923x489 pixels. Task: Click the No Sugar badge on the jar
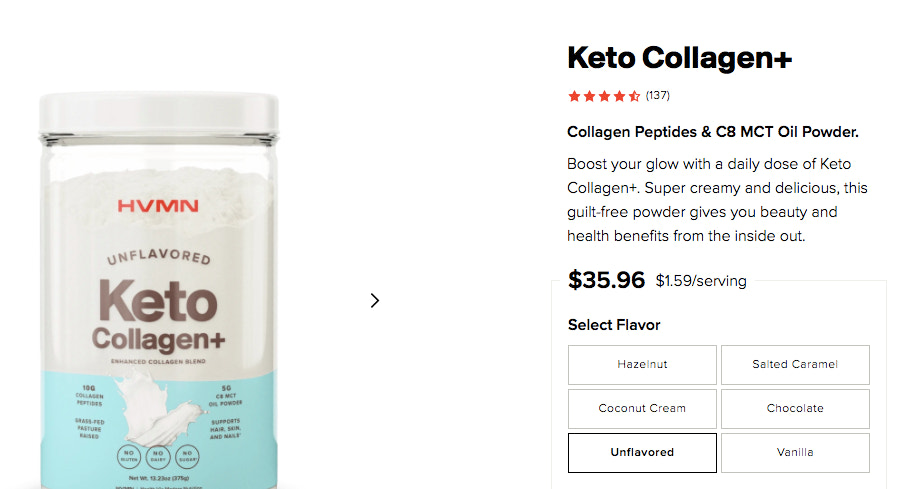[x=186, y=456]
